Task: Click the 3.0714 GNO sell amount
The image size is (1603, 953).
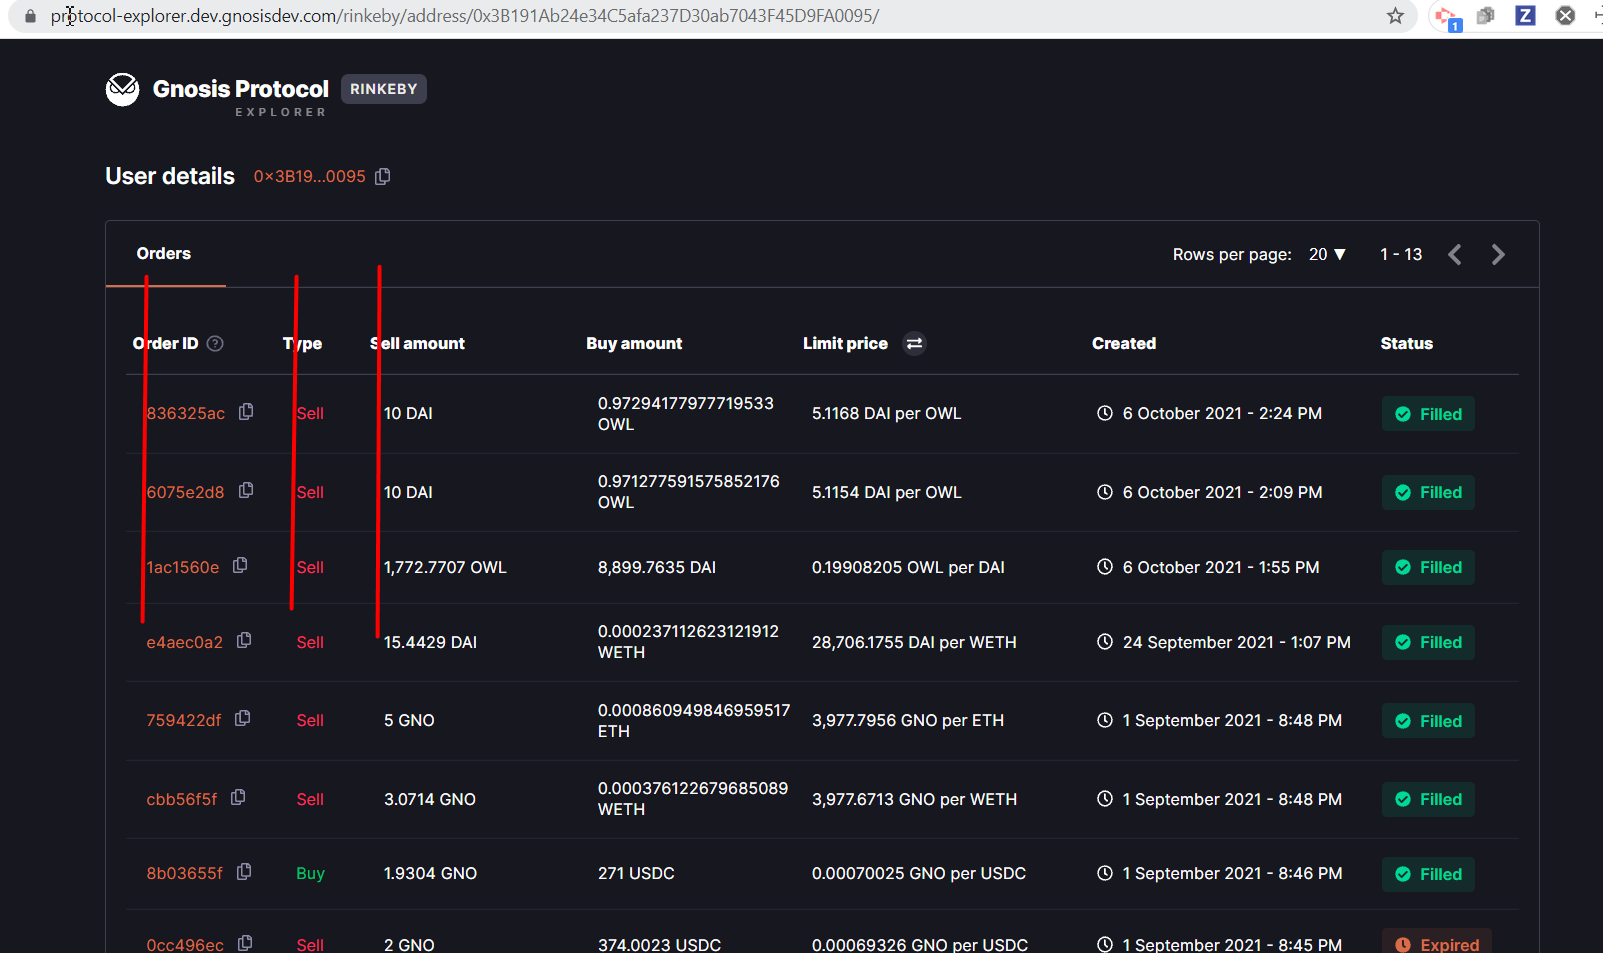Action: click(x=430, y=799)
